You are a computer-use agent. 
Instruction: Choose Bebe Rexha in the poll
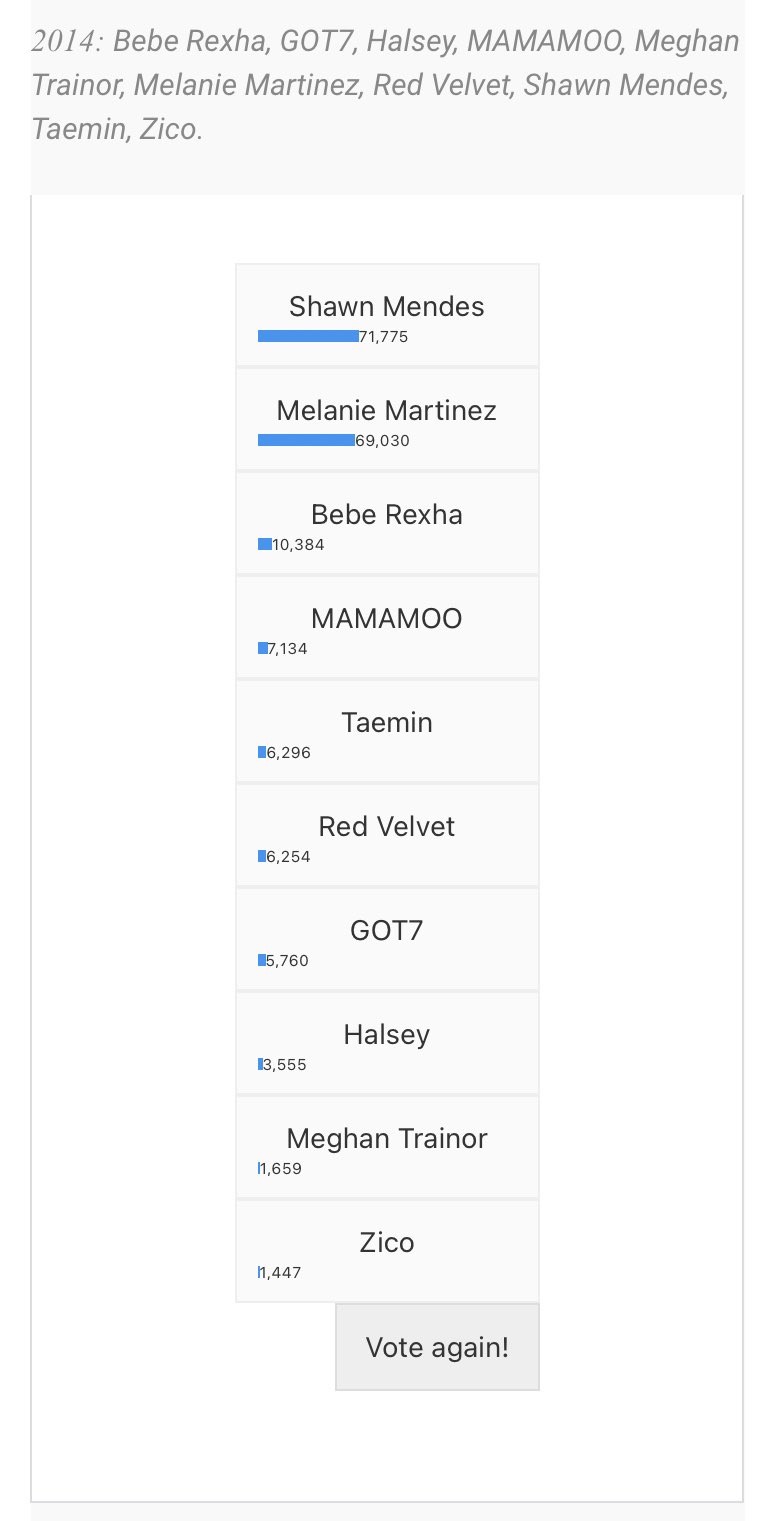coord(387,523)
